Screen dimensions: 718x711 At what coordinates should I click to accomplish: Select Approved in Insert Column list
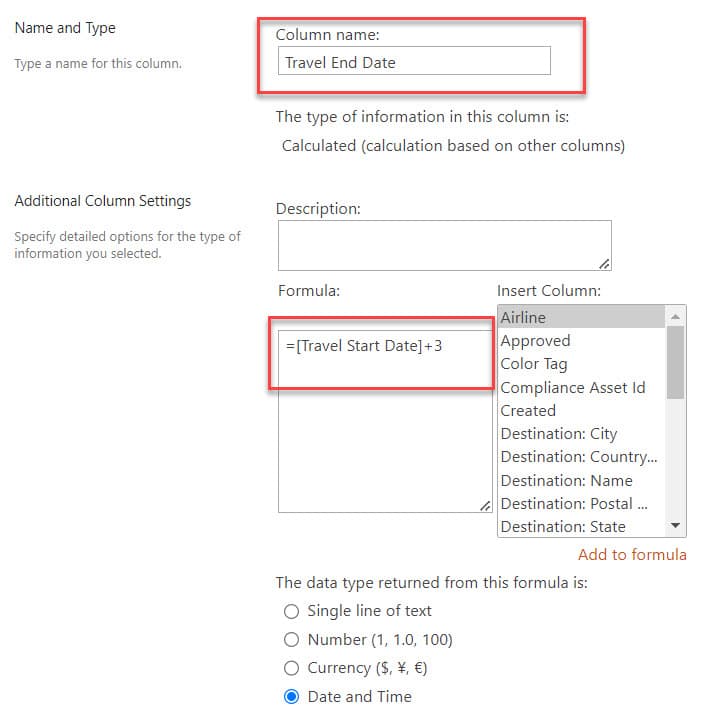click(x=582, y=341)
